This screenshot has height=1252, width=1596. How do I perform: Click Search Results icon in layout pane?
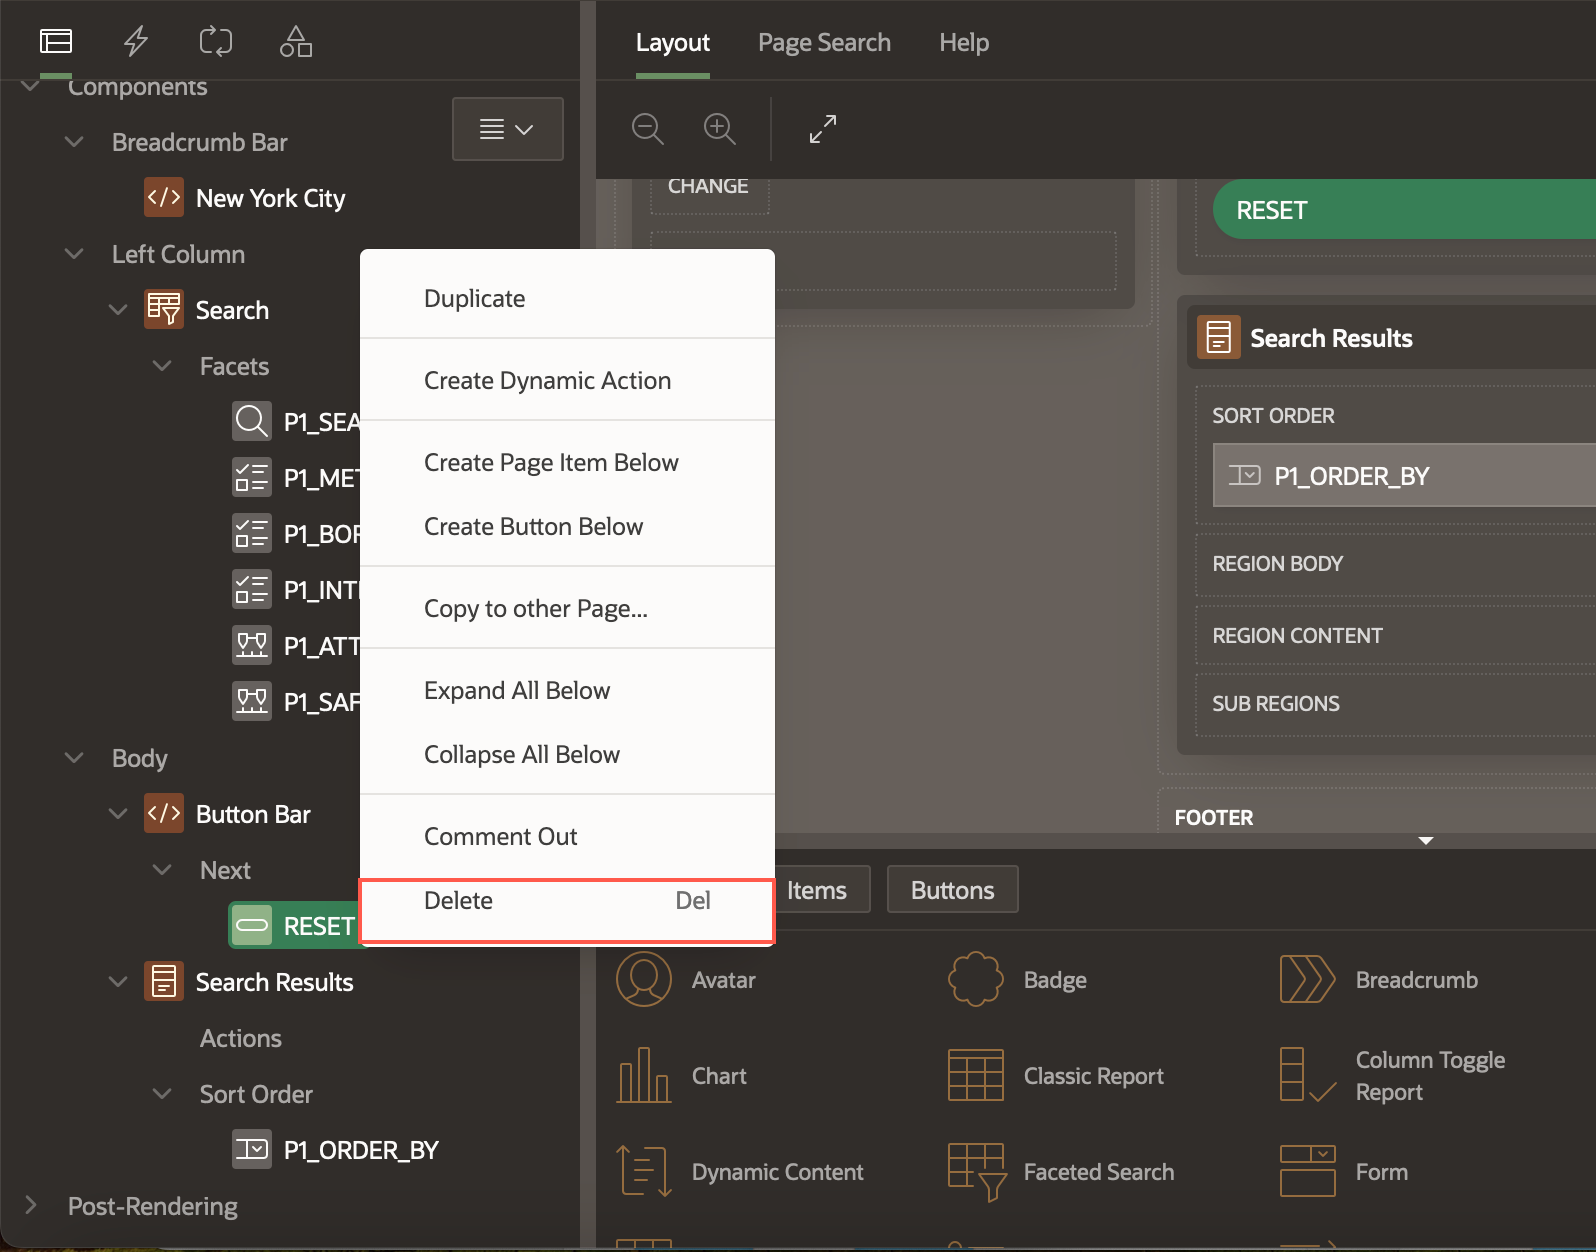[1219, 338]
